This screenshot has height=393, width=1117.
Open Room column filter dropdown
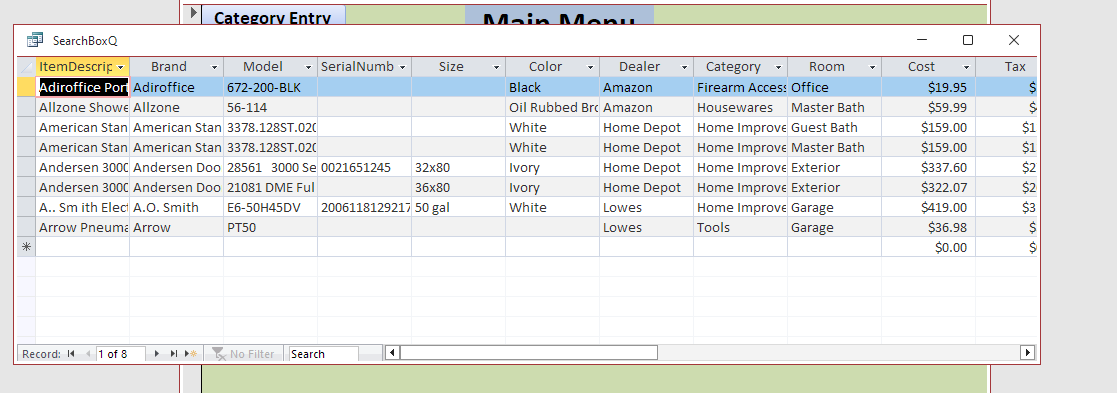[x=873, y=67]
